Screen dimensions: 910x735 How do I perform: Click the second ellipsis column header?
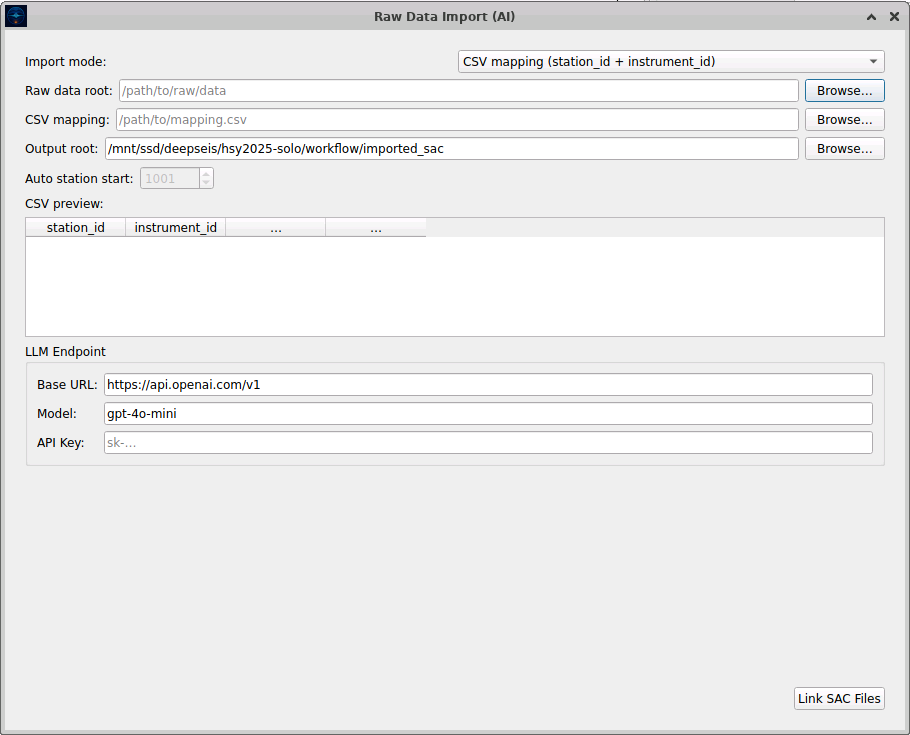point(375,228)
